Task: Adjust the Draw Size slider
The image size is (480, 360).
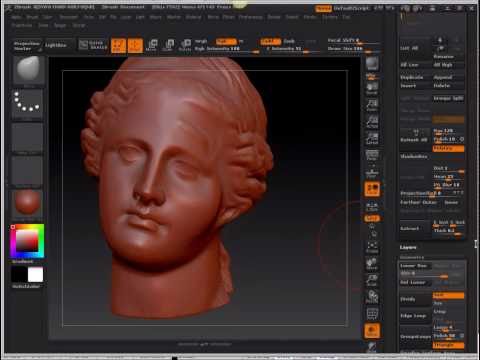Action: click(353, 49)
